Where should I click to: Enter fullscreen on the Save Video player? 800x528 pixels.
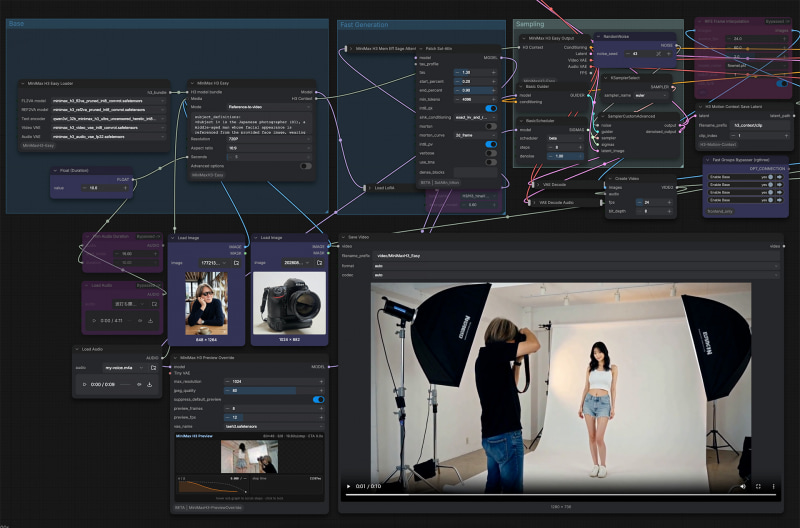pyautogui.click(x=758, y=486)
